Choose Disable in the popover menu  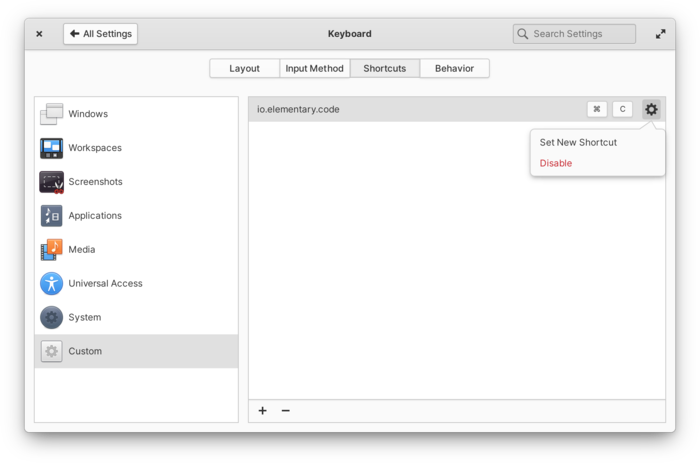(556, 163)
